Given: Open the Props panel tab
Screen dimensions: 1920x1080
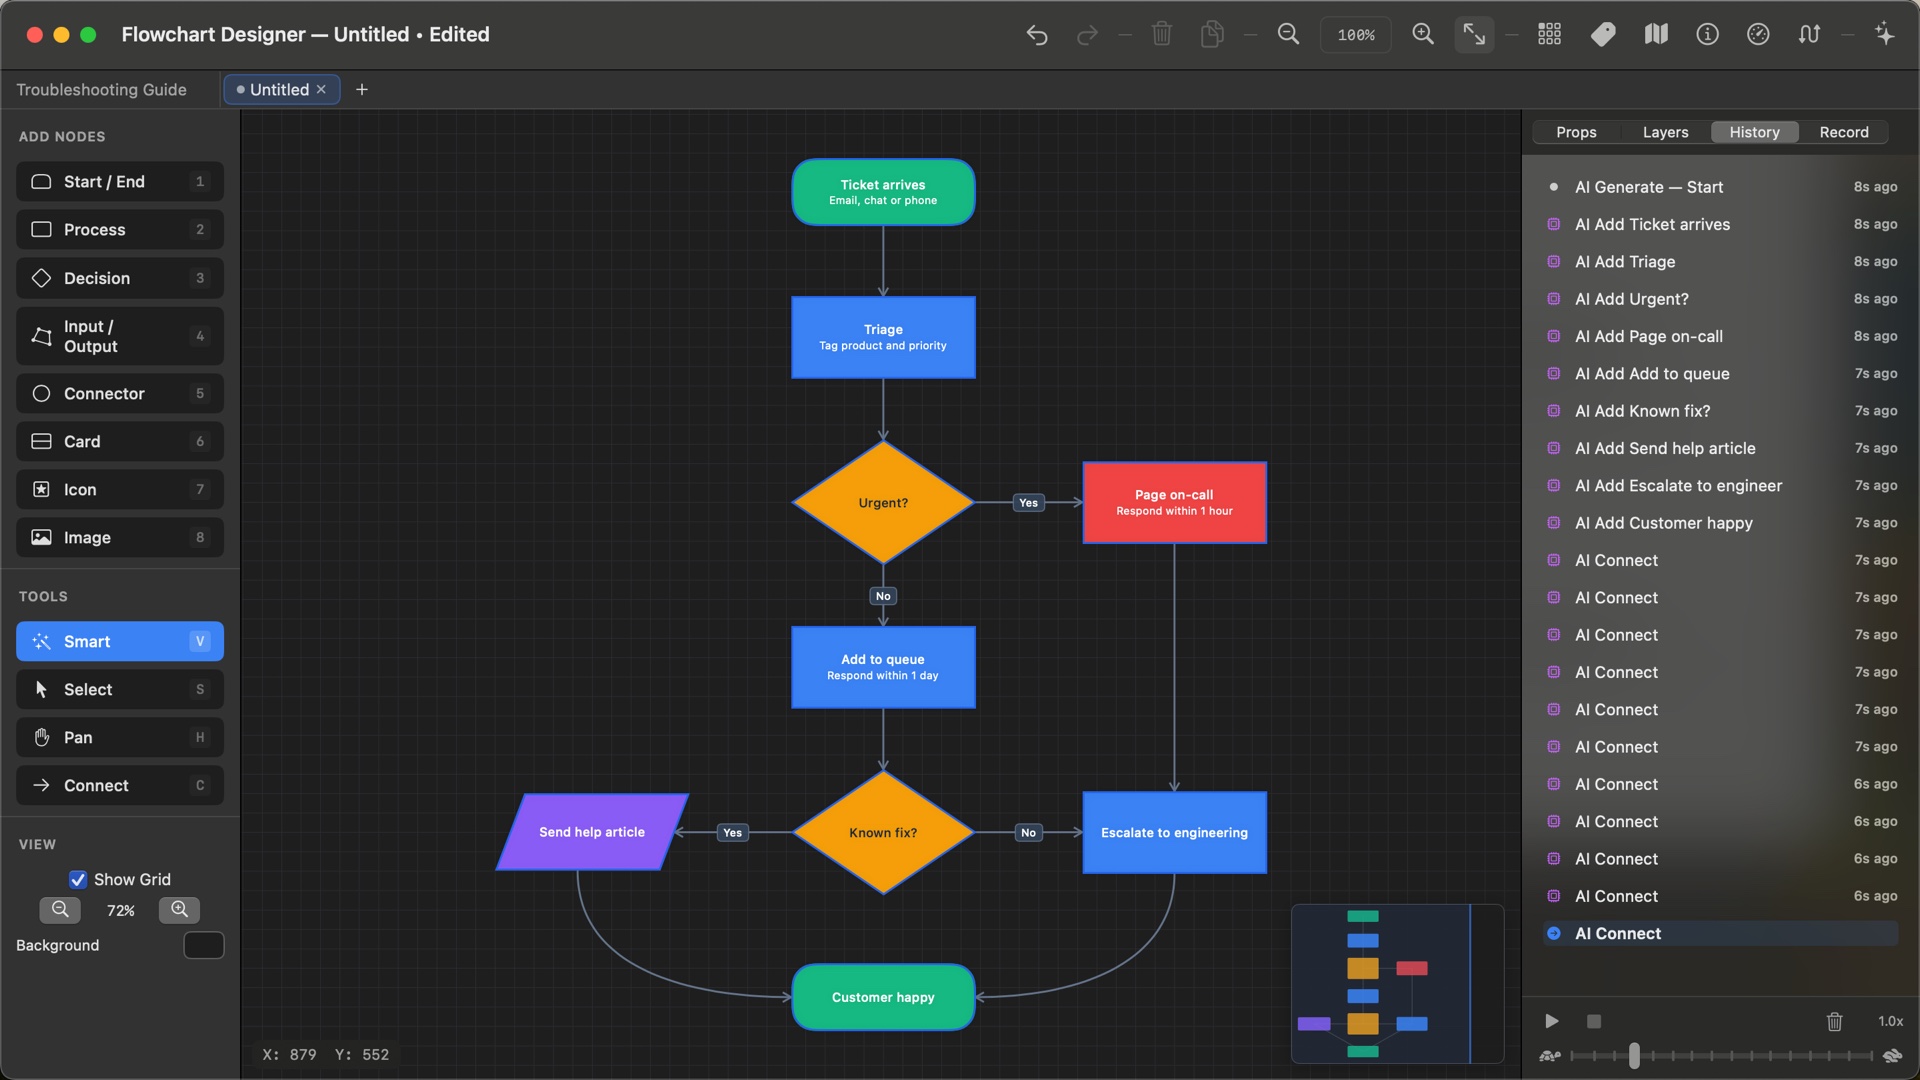Looking at the screenshot, I should [x=1576, y=132].
